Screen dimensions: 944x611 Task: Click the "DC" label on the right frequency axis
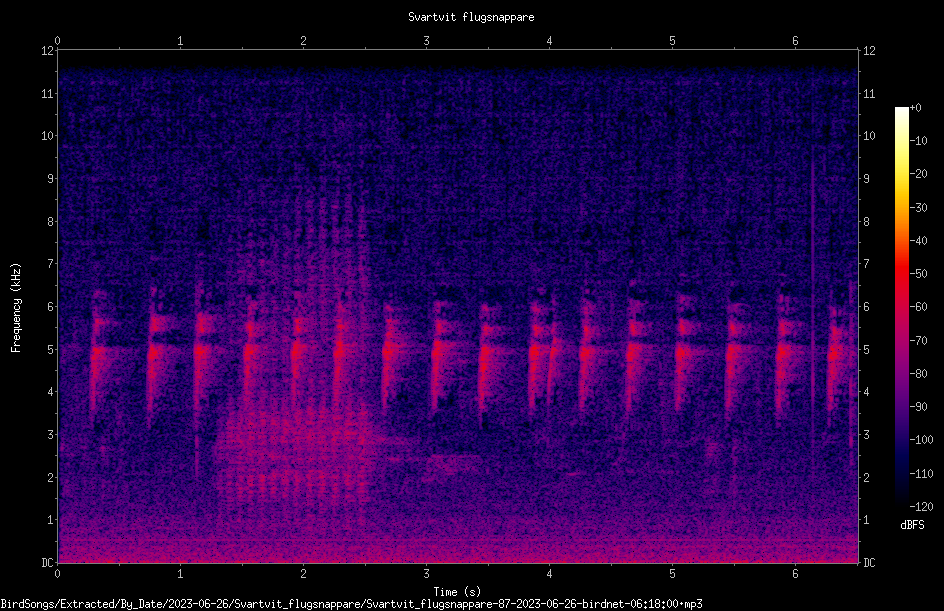[869, 563]
